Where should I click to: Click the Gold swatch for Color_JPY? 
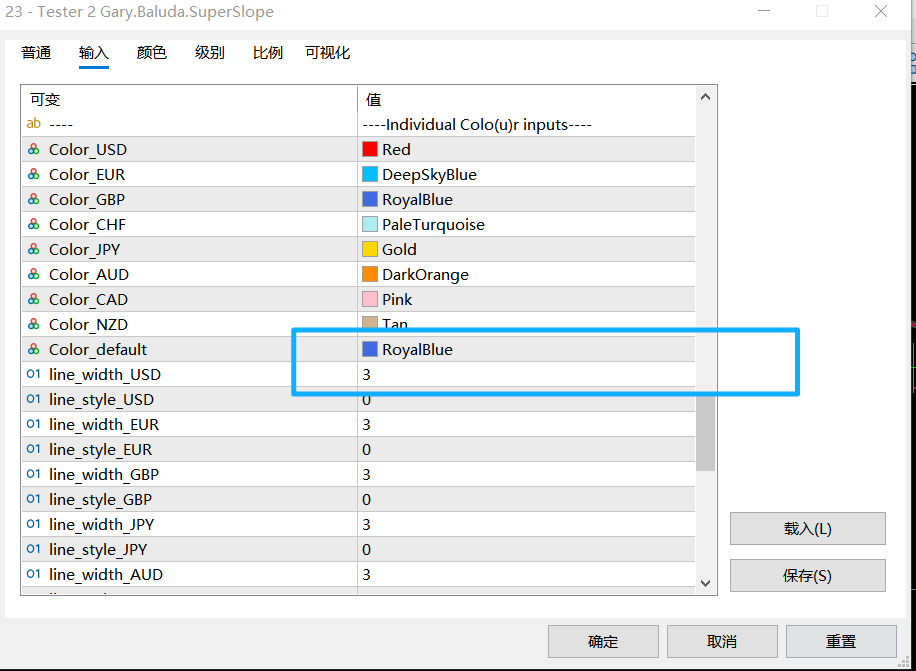370,249
